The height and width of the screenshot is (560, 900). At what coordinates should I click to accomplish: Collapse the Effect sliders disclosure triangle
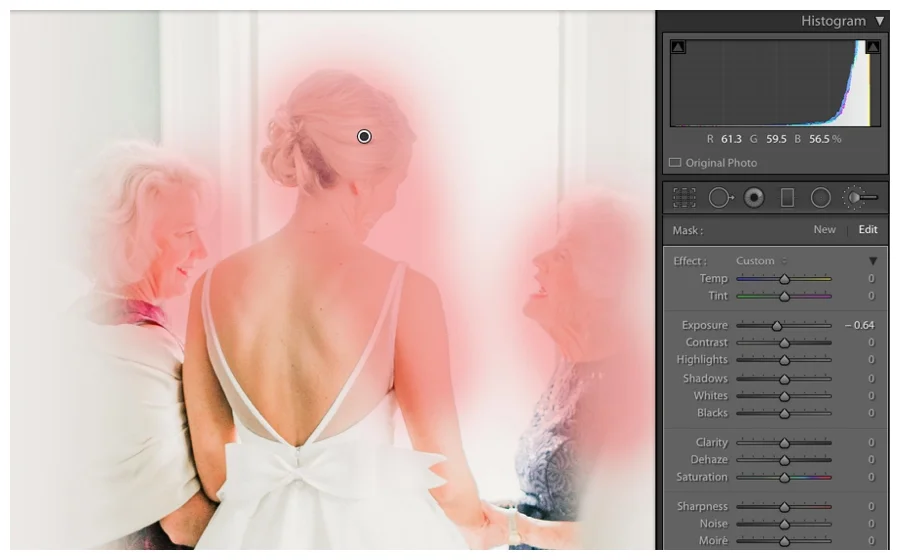click(872, 261)
